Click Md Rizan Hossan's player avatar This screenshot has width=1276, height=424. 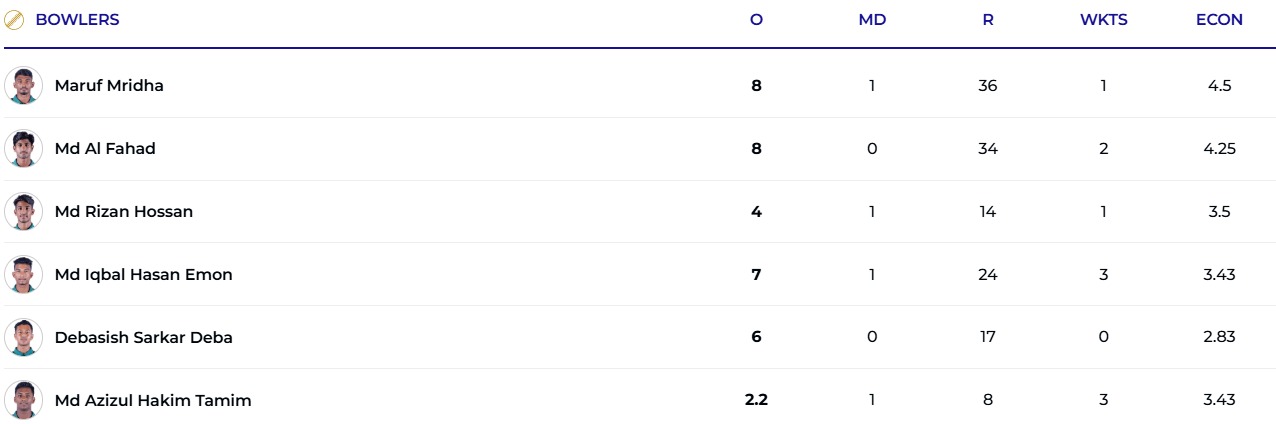23,212
